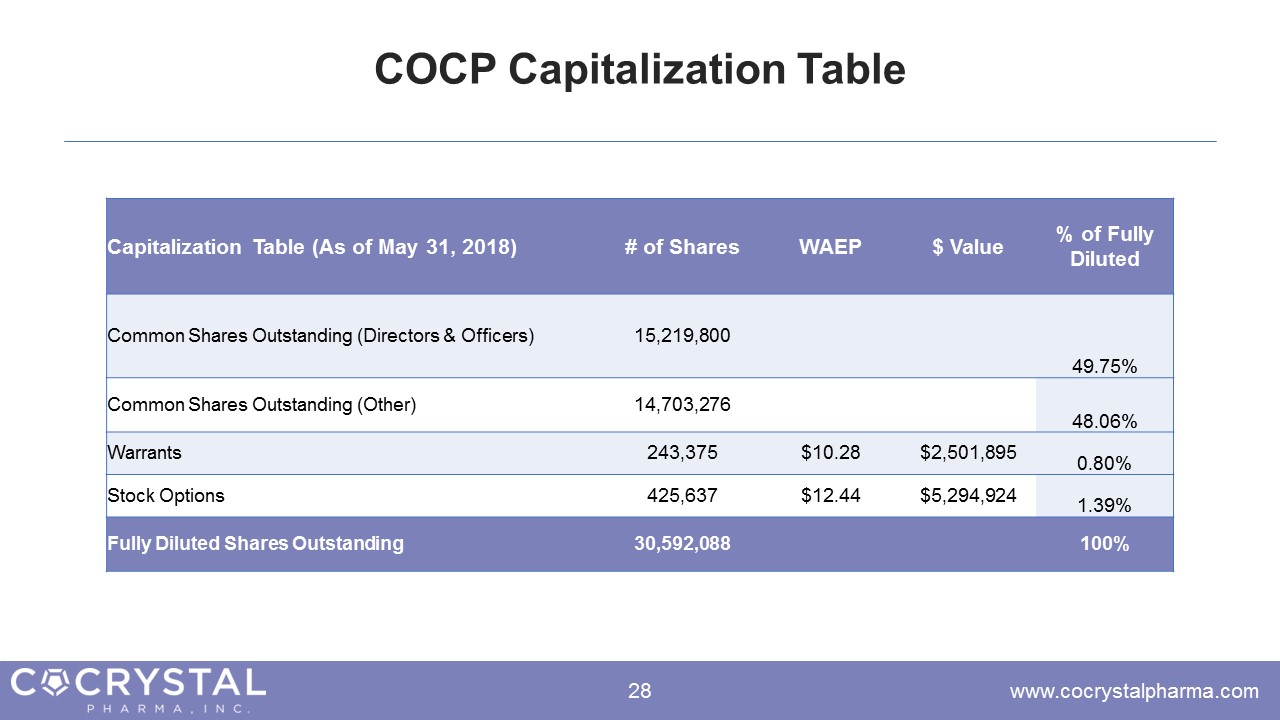Click the 'As of May 31, 2018' header cell
This screenshot has height=720, width=1280.
312,247
